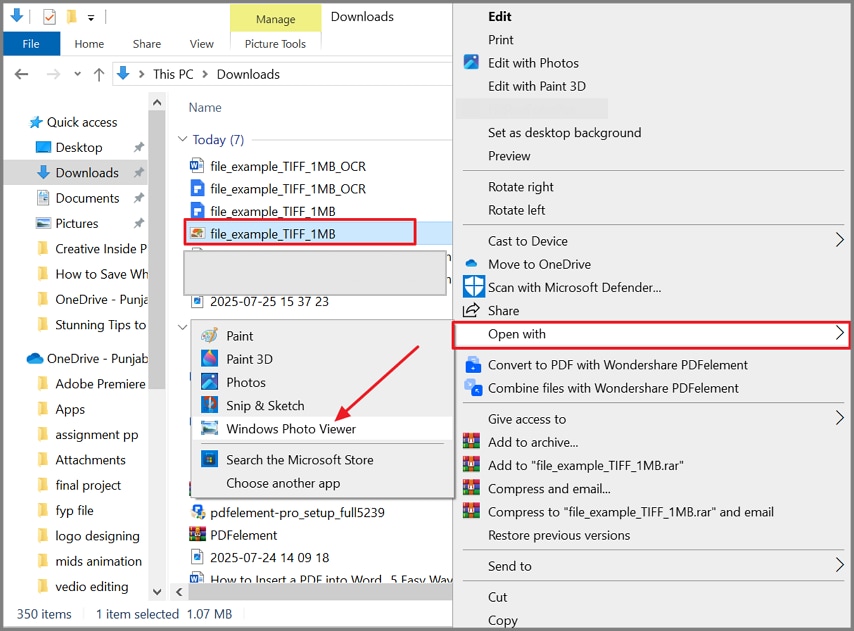854x631 pixels.
Task: Choose Edit with Paint 3D
Action: click(536, 86)
